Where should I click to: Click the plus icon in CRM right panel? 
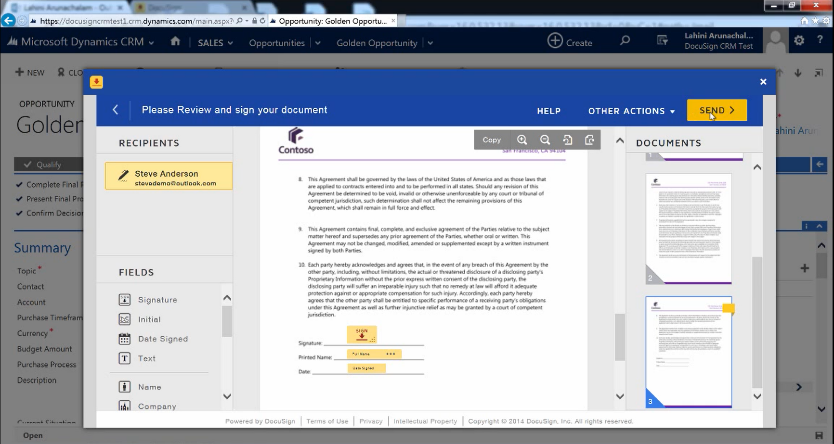click(x=804, y=269)
